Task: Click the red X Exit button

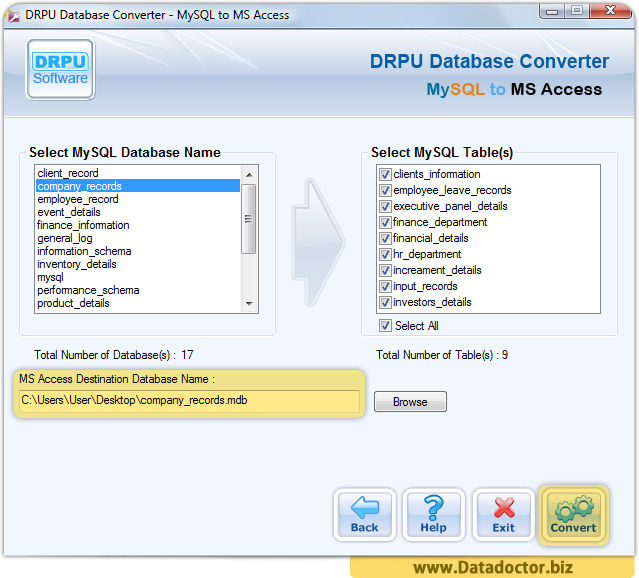Action: (x=504, y=515)
